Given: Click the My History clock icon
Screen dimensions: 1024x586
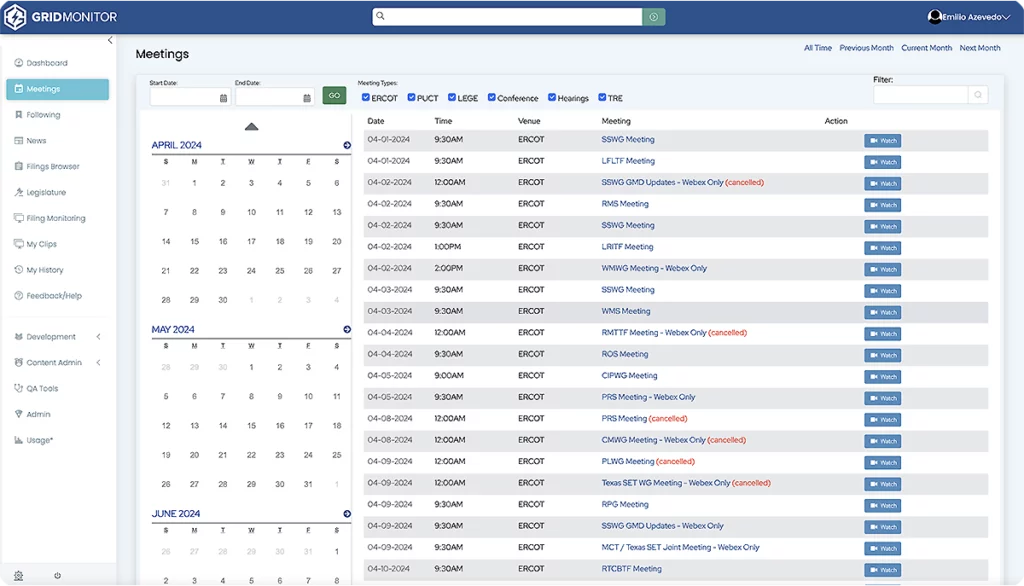Looking at the screenshot, I should [18, 270].
